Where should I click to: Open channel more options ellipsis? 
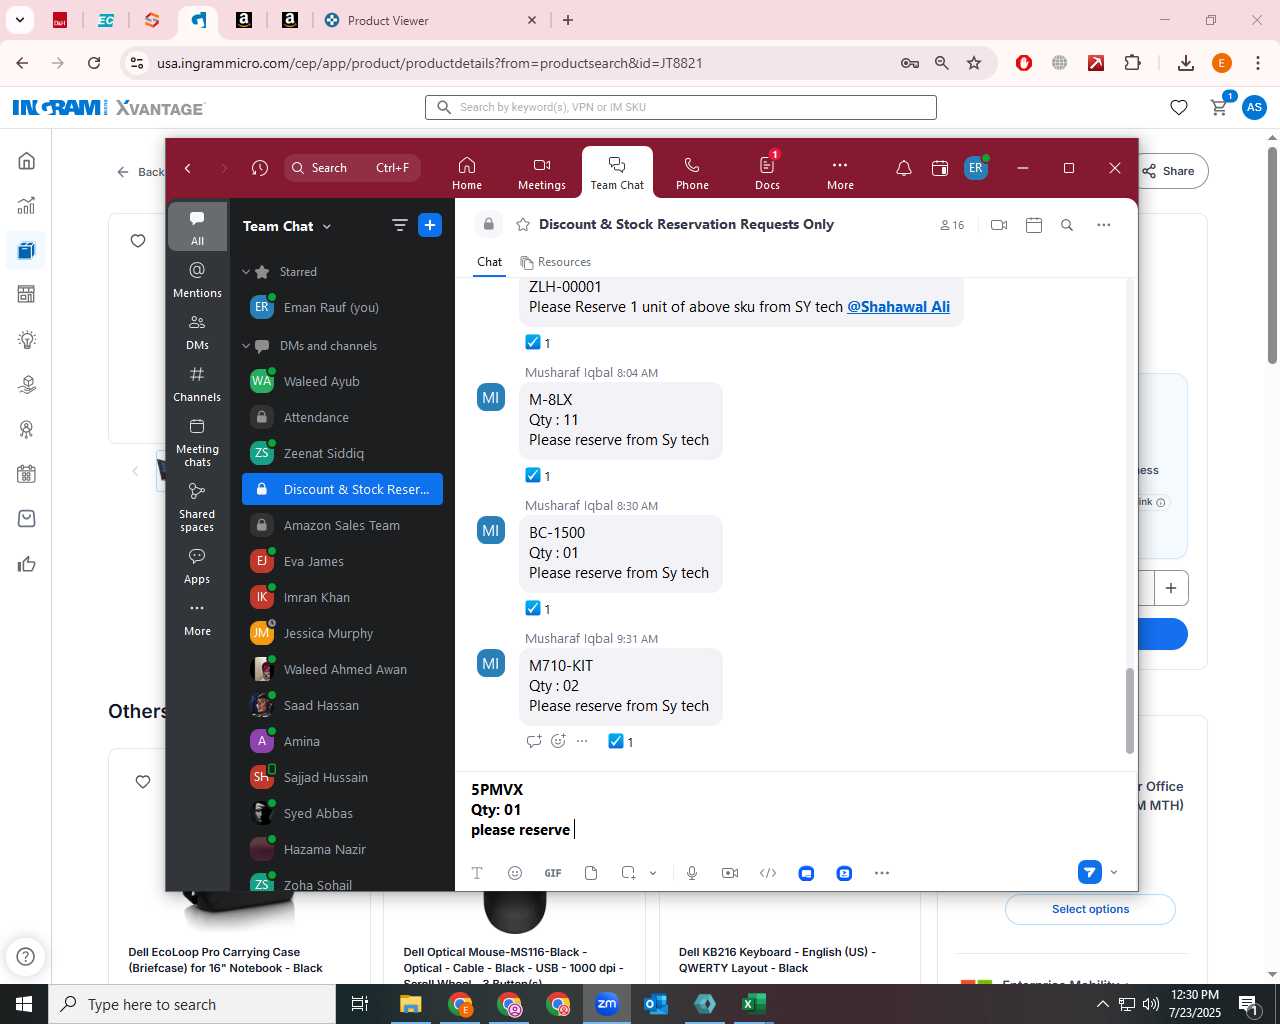[x=1103, y=225]
